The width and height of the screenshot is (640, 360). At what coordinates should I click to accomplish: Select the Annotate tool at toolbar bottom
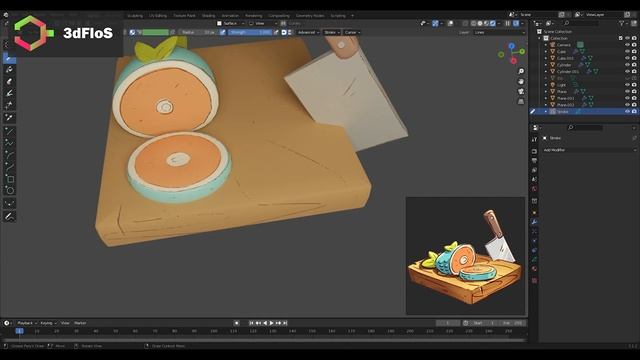coord(9,216)
